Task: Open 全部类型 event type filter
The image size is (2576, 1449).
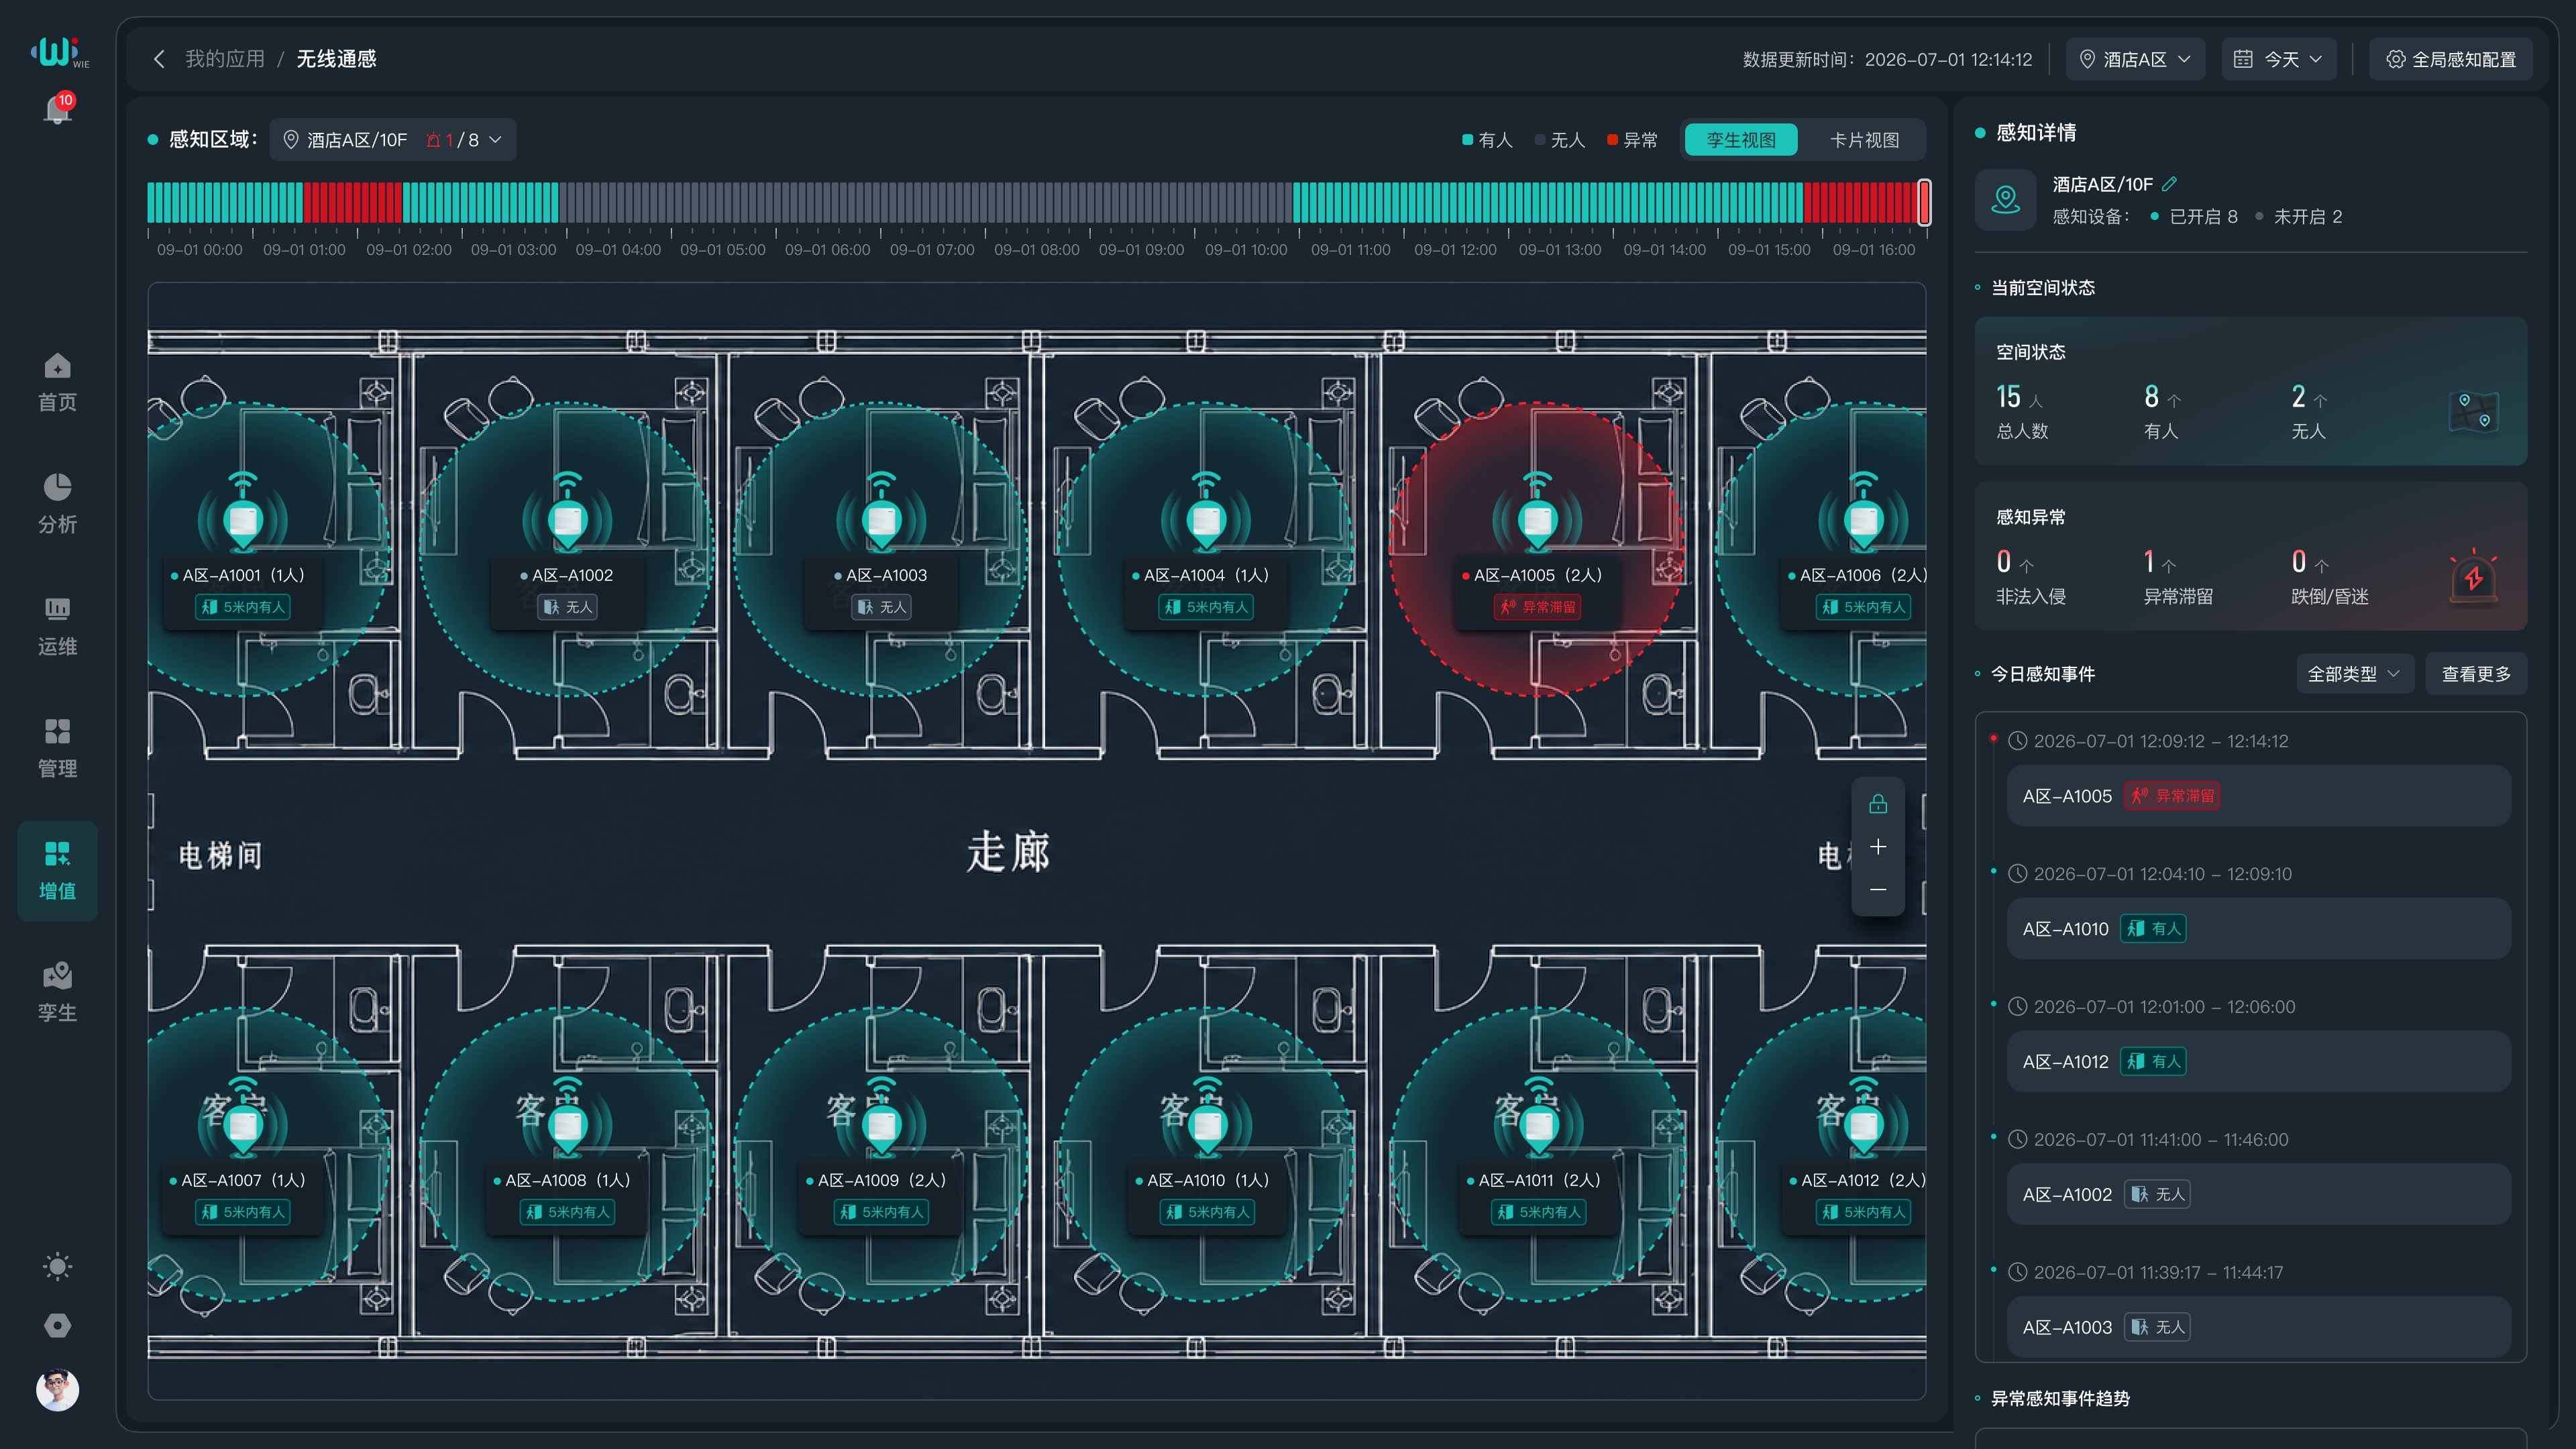Action: pyautogui.click(x=2355, y=674)
